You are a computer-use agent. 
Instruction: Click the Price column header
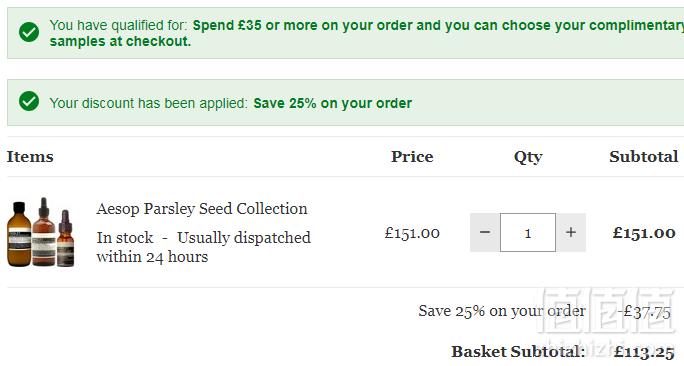click(x=412, y=157)
